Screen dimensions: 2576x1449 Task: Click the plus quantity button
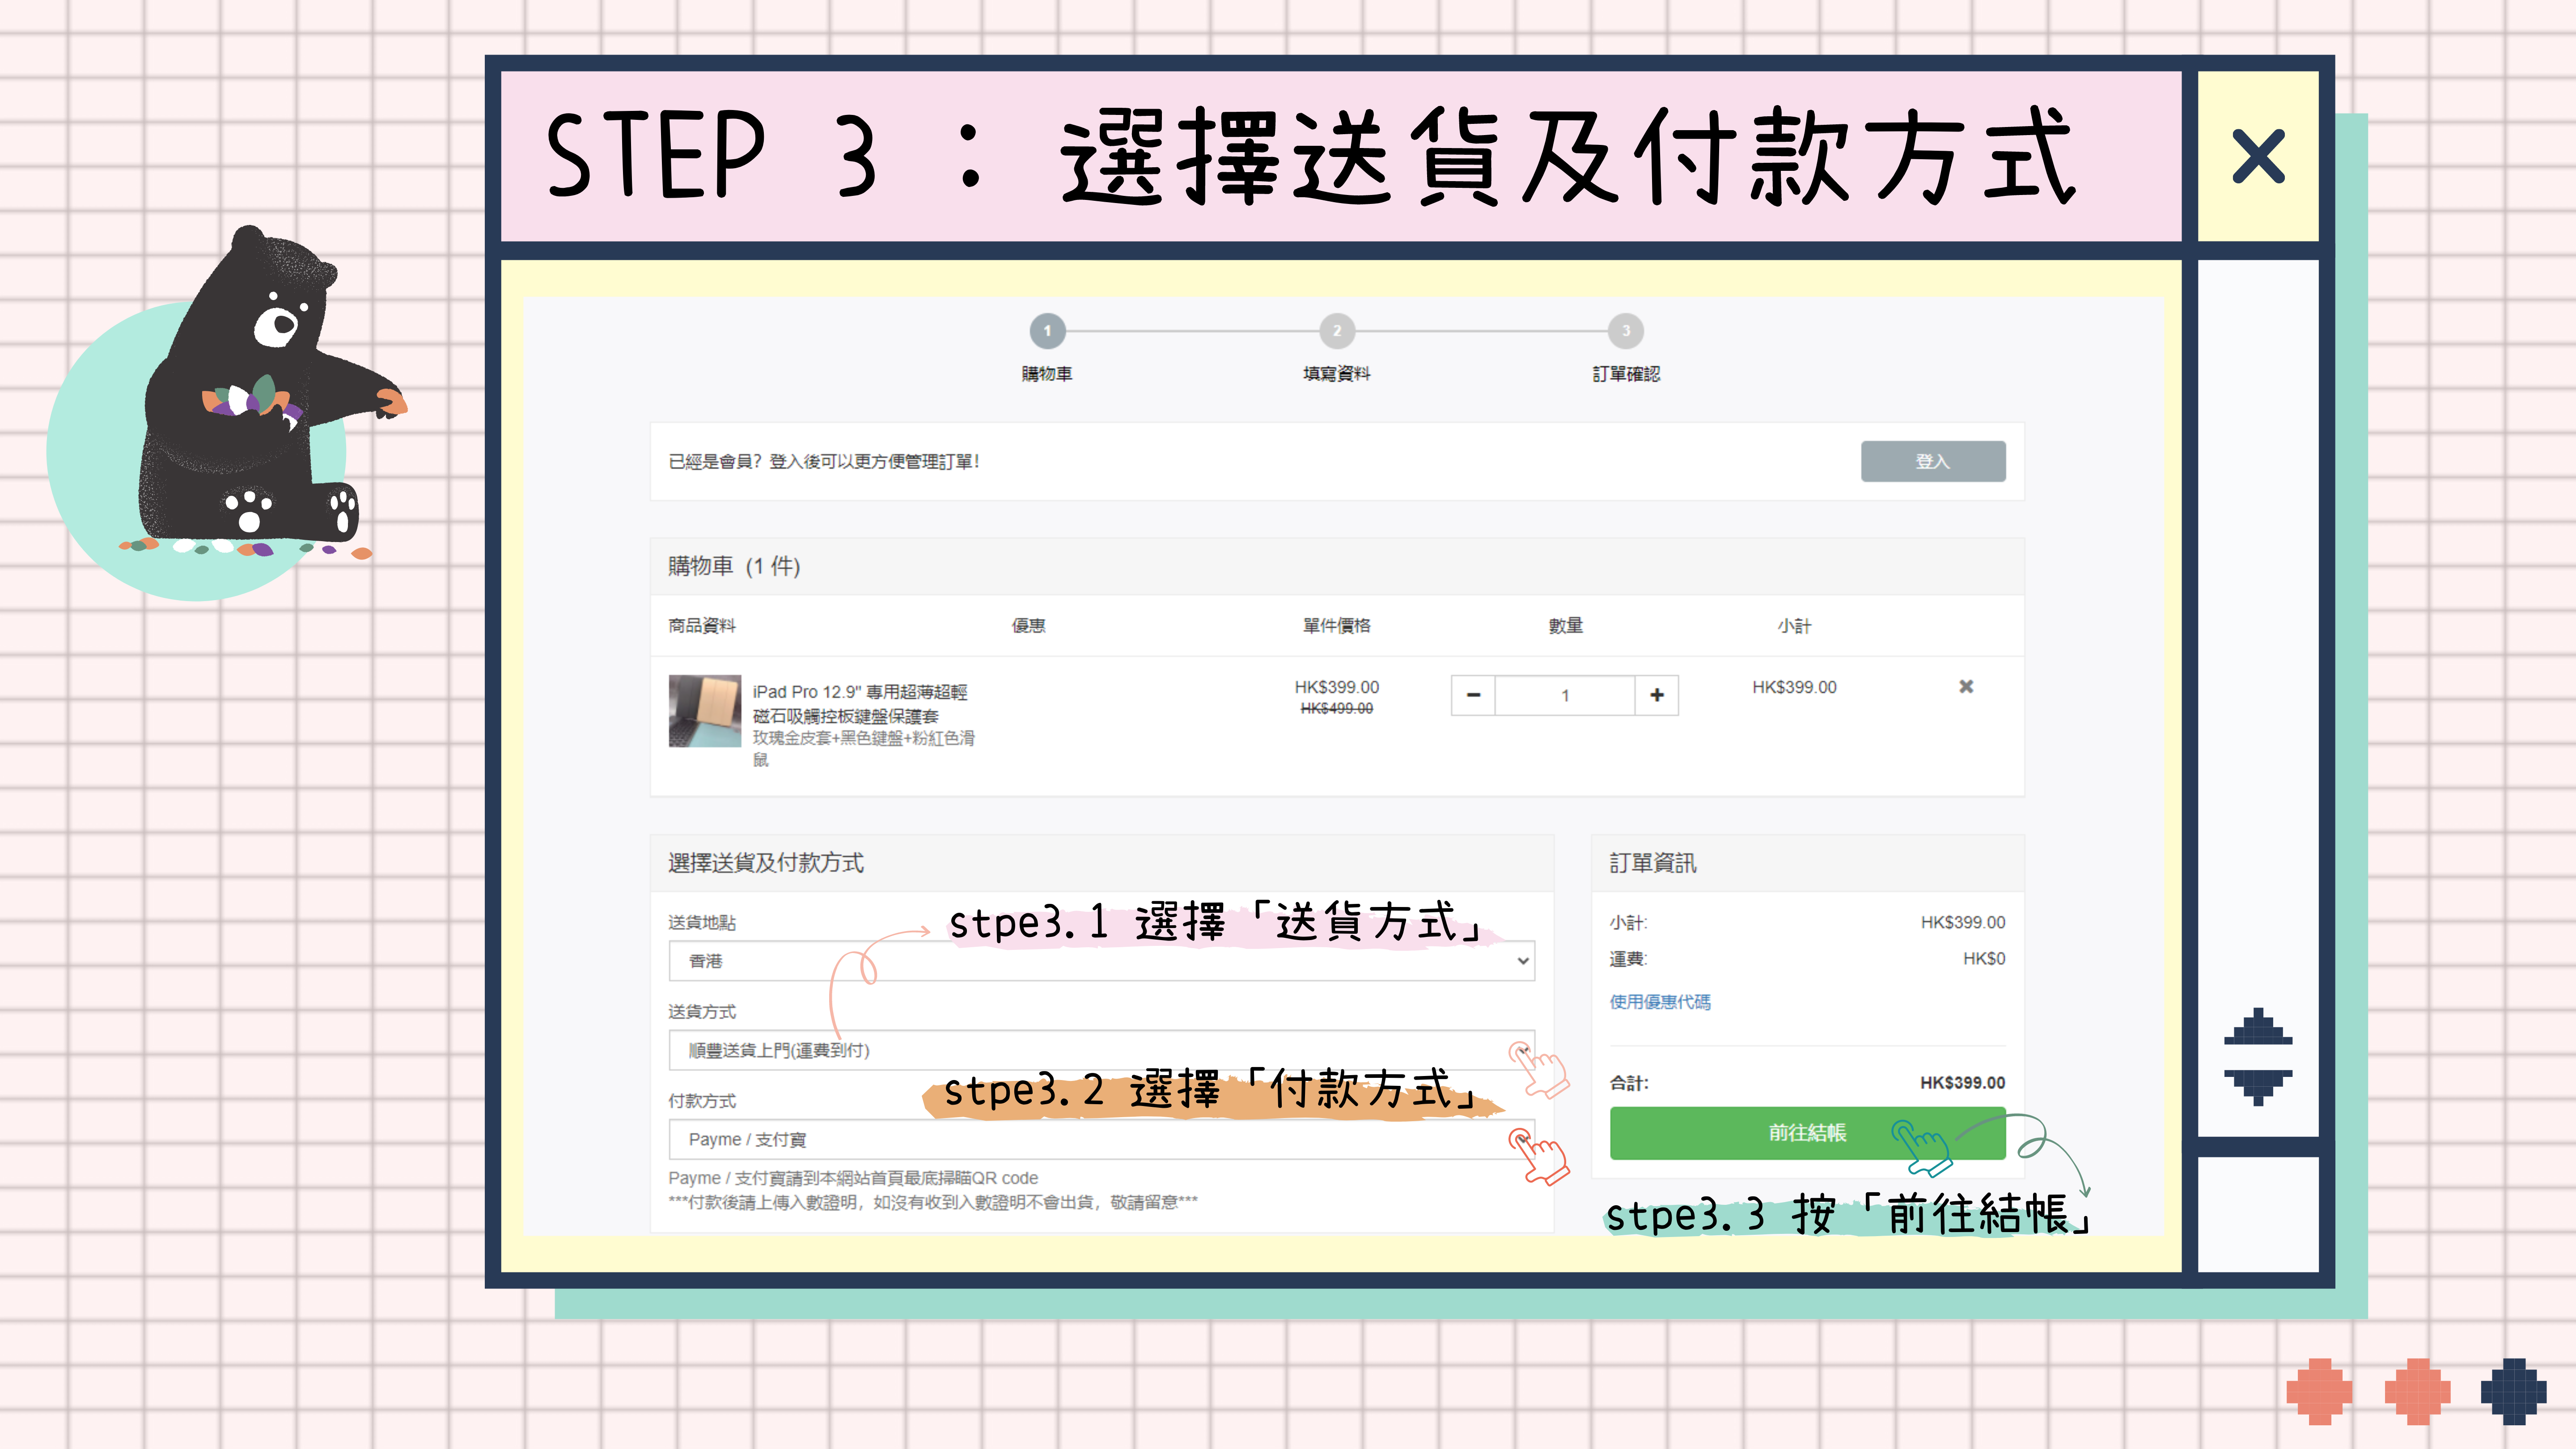1657,695
